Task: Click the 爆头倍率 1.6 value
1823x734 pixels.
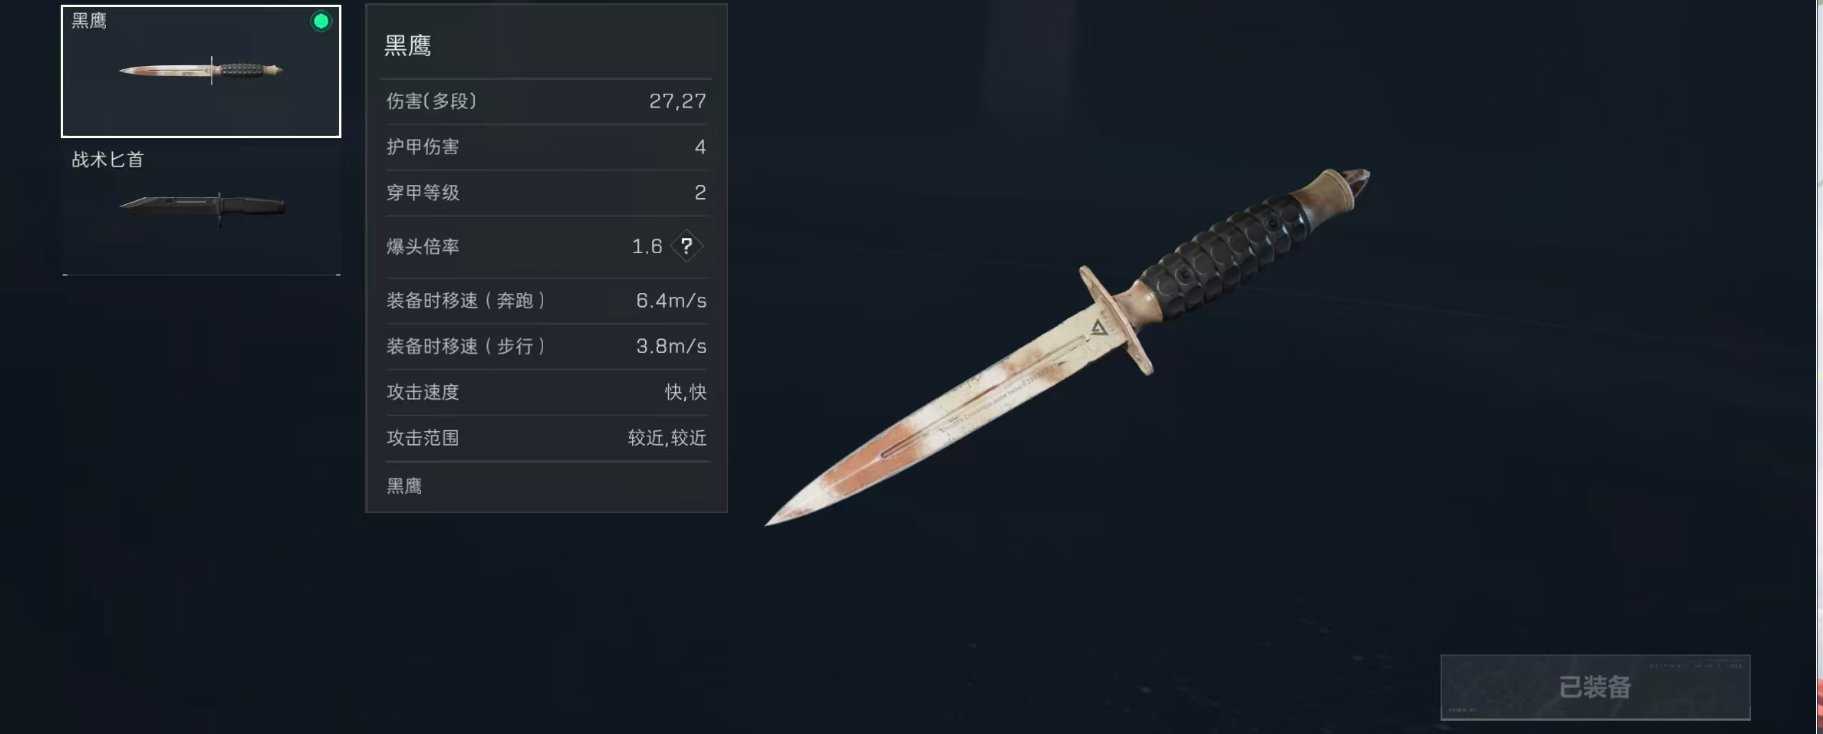Action: click(x=647, y=246)
